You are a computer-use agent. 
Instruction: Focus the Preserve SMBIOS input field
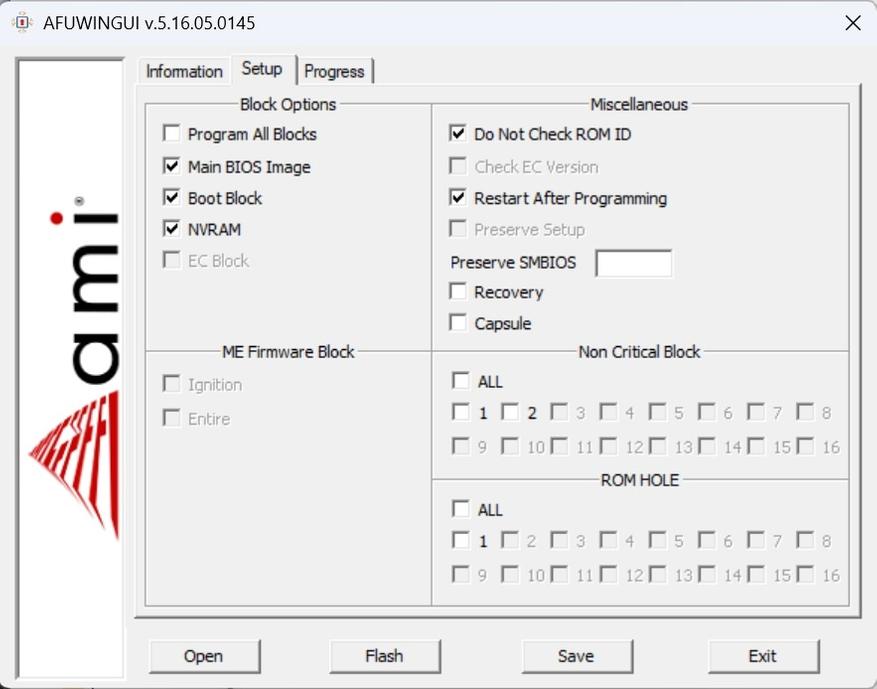coord(634,263)
